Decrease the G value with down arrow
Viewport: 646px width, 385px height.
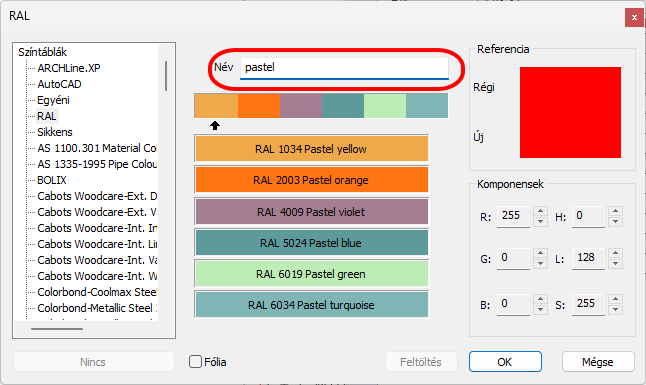coord(540,264)
